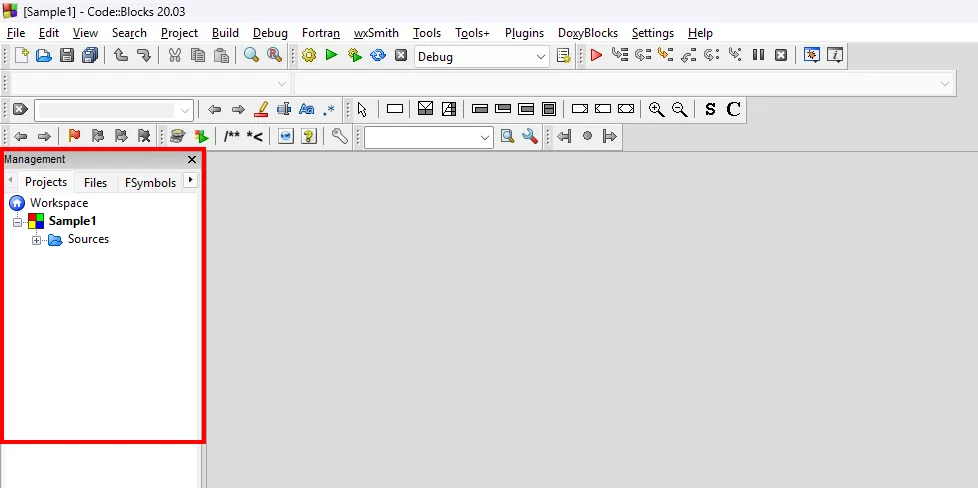978x488 pixels.
Task: Switch to the Files tab
Action: tap(95, 182)
